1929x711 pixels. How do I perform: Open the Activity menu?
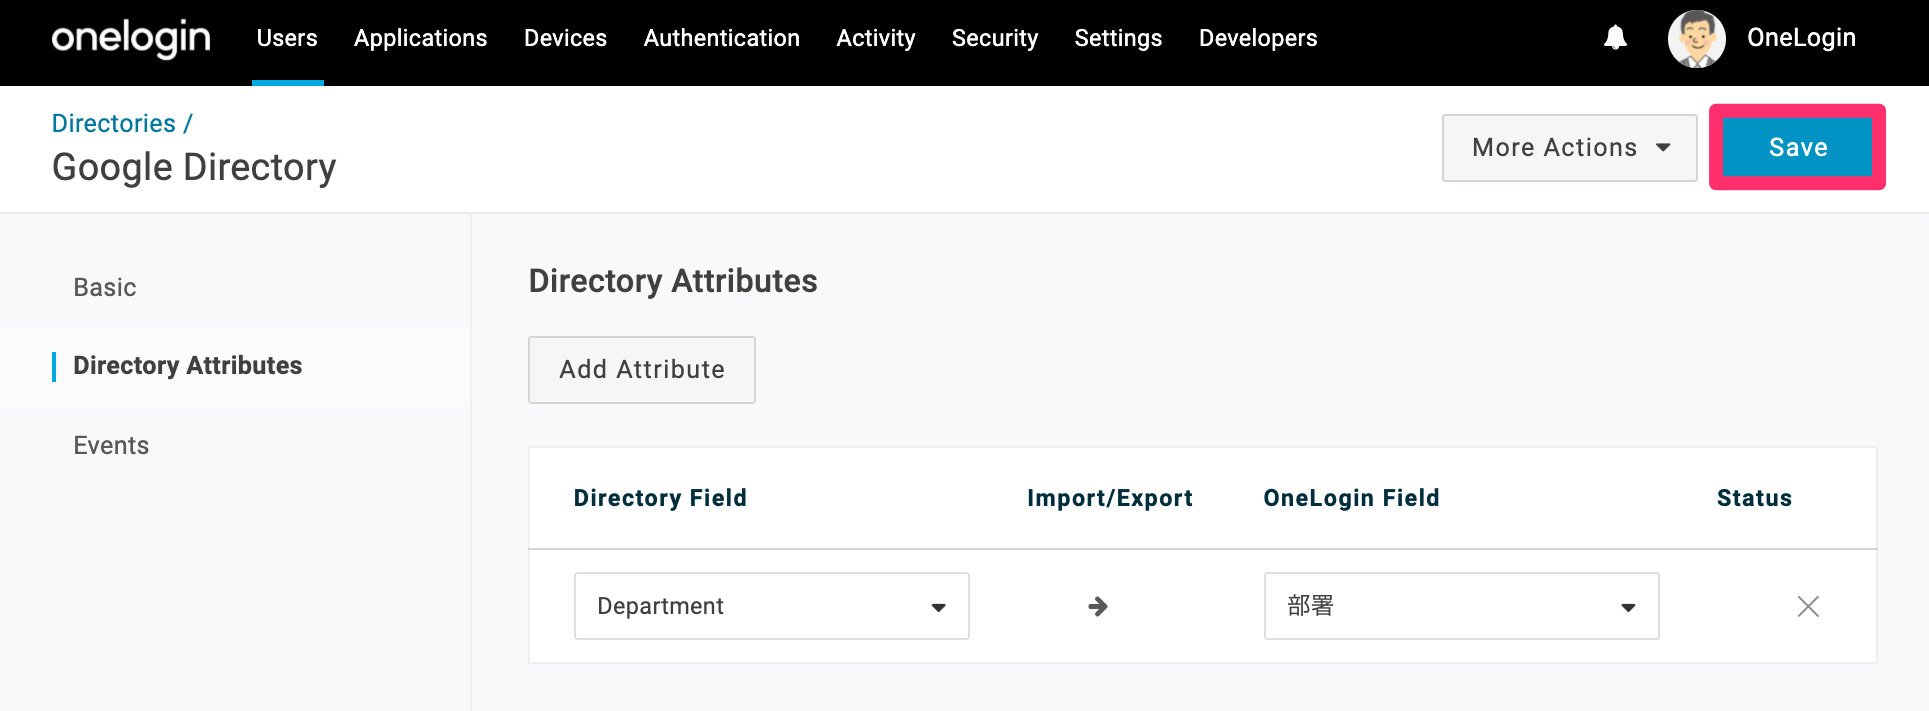[x=875, y=38]
